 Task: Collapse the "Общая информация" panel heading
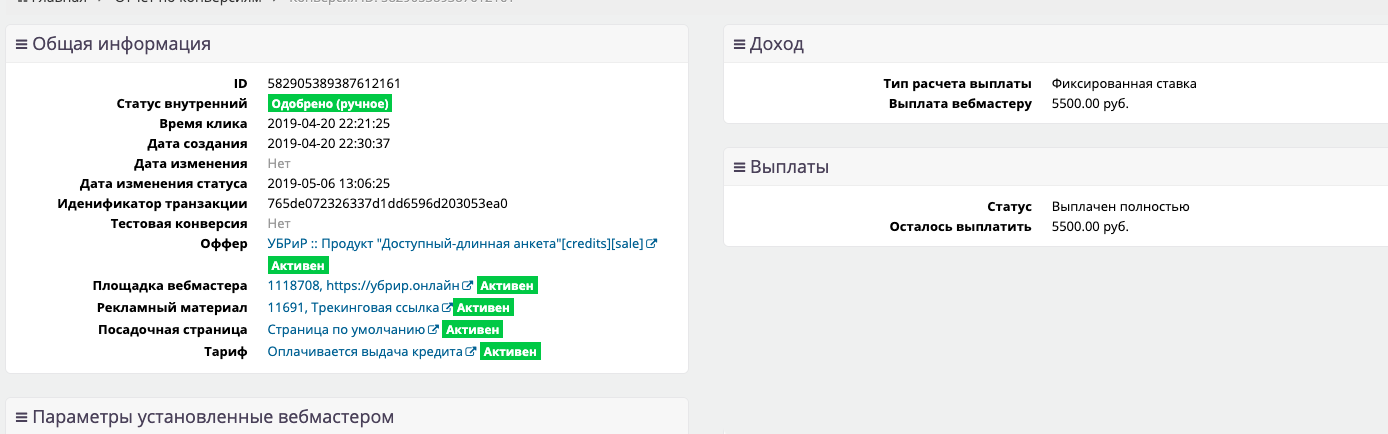pyautogui.click(x=121, y=44)
